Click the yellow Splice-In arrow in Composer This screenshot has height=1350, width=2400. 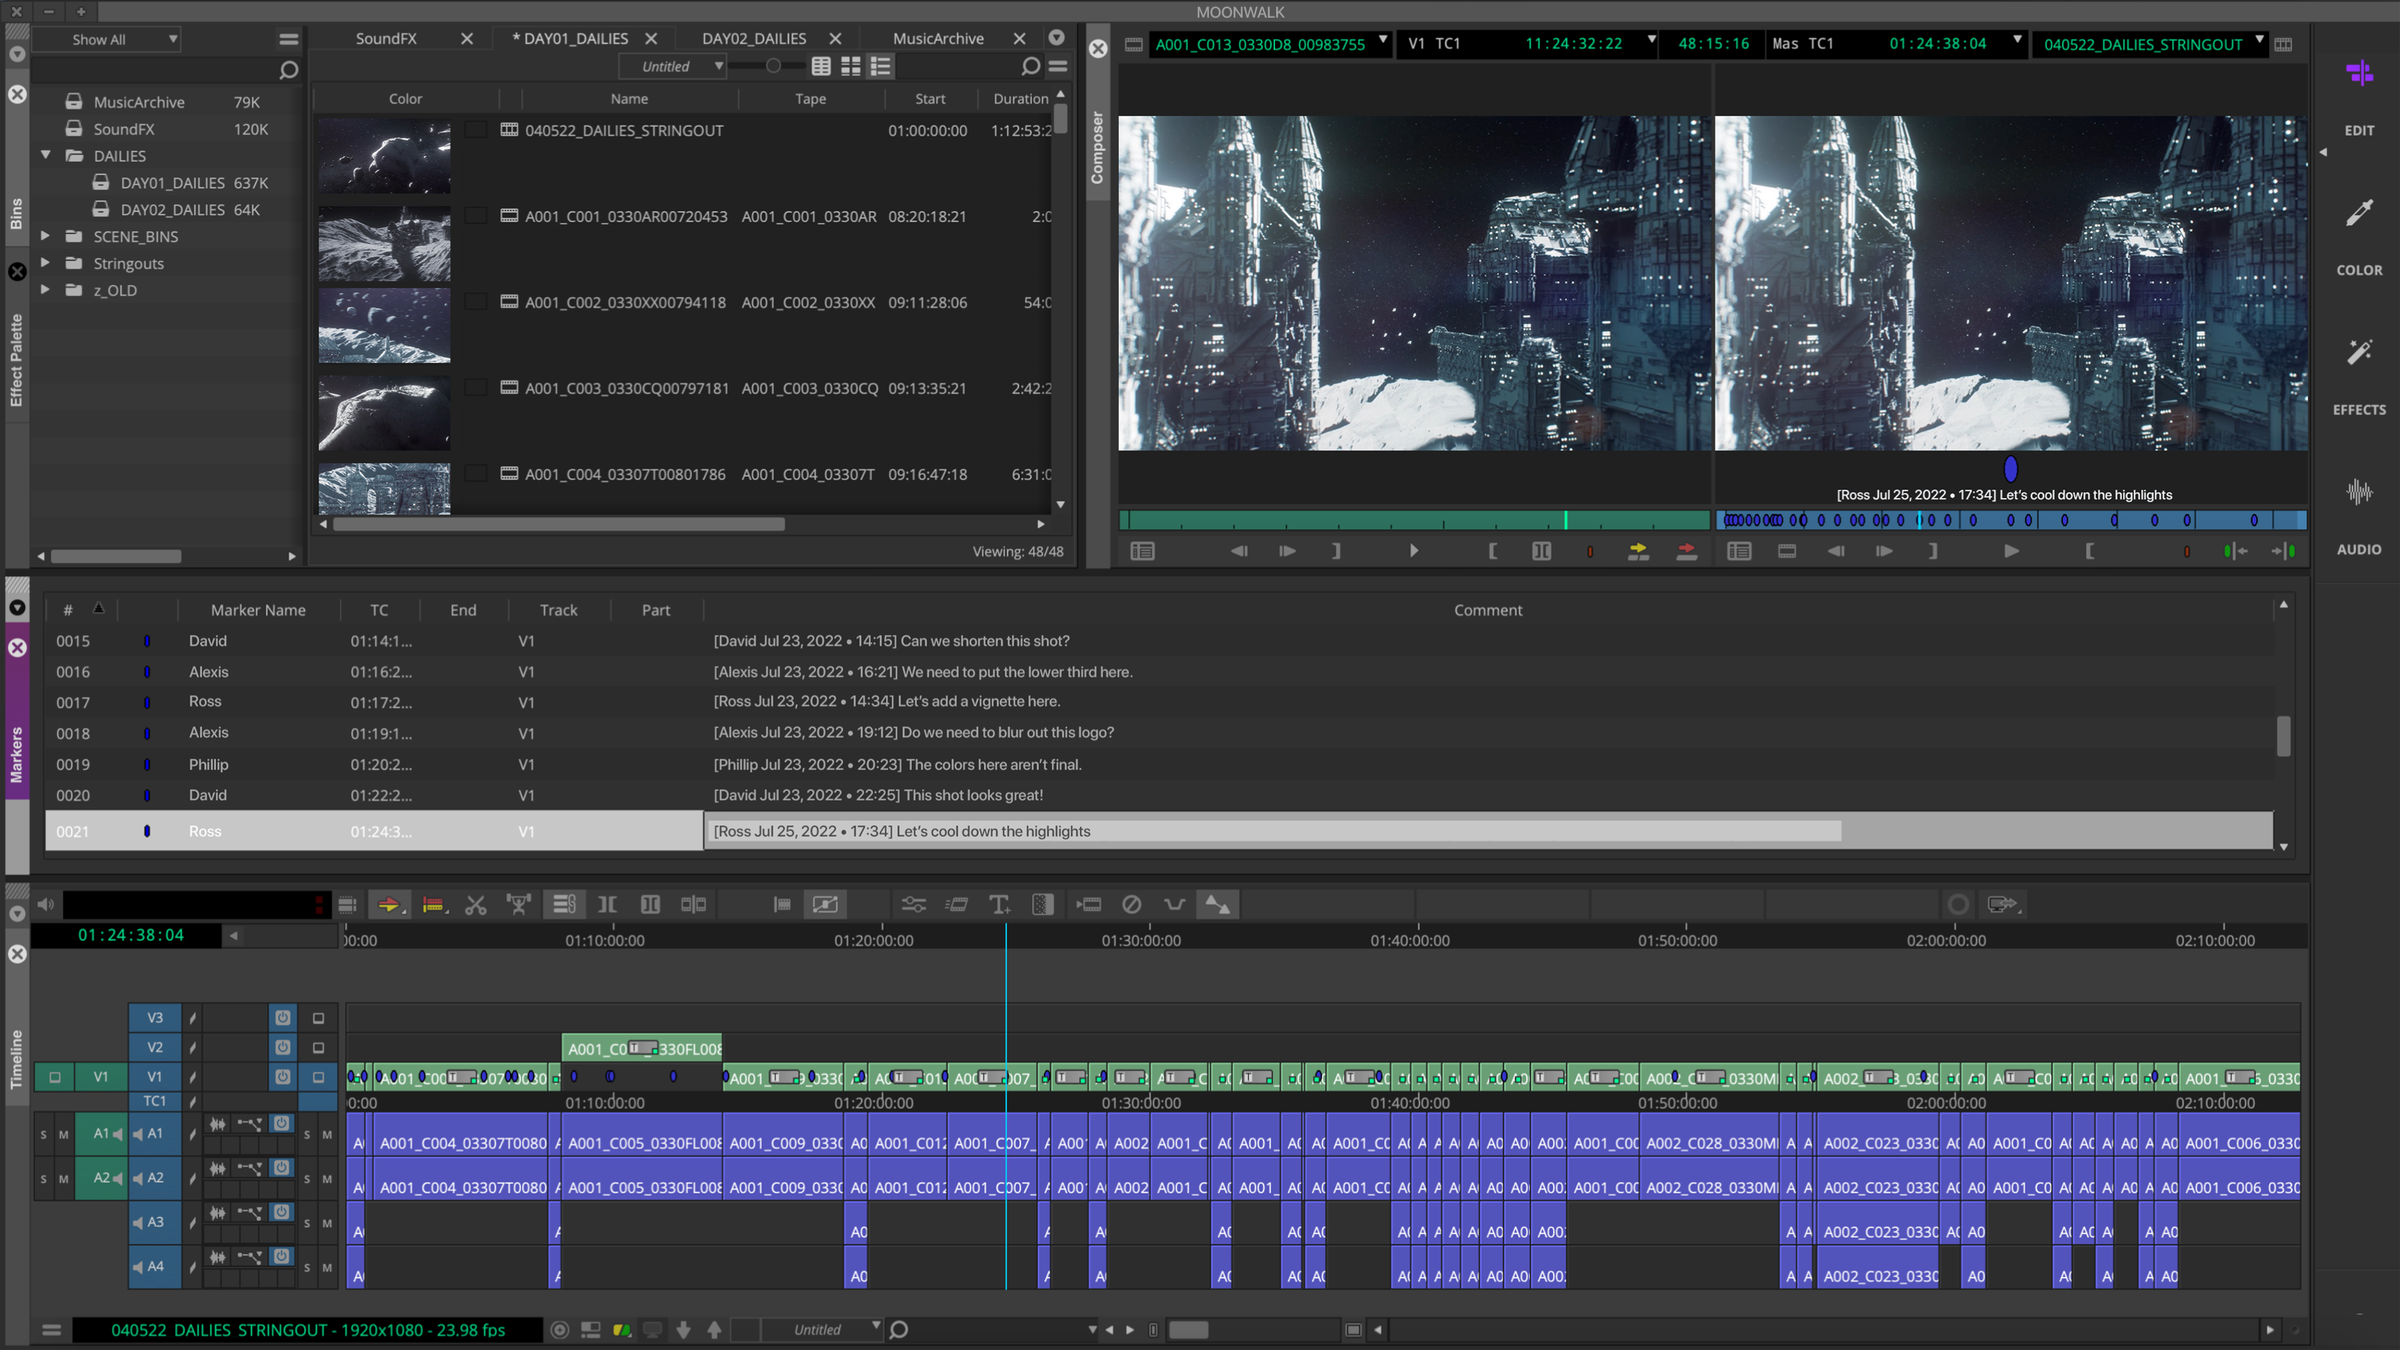coord(1638,551)
